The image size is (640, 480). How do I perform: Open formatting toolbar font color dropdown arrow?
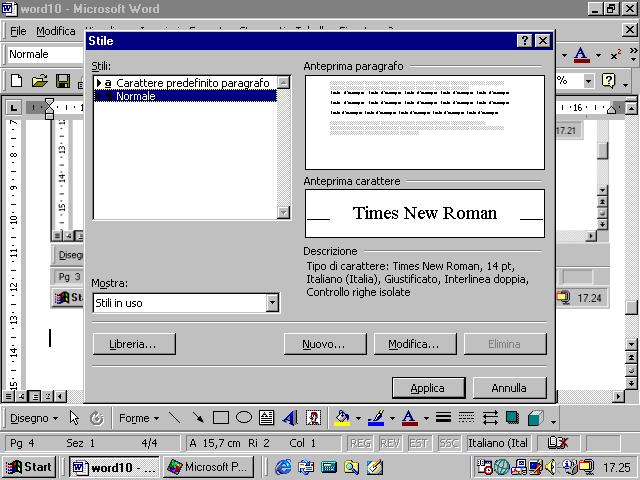(x=598, y=55)
